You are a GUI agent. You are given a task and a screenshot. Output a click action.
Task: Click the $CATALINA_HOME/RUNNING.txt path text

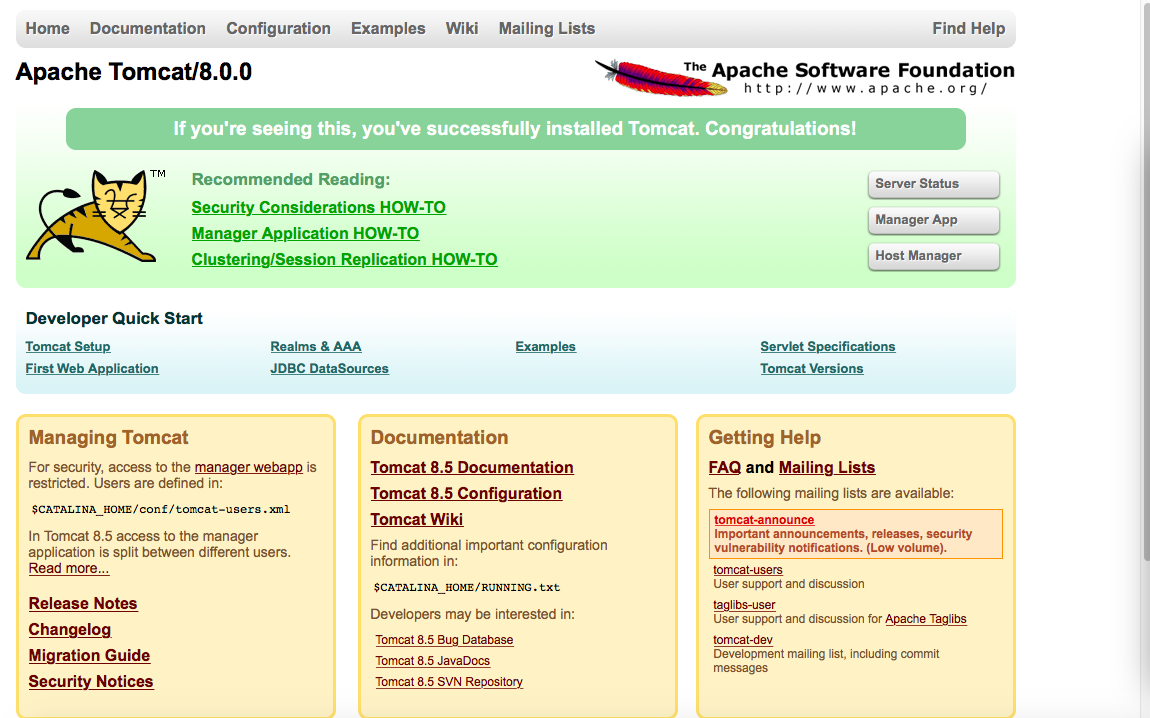coord(466,587)
